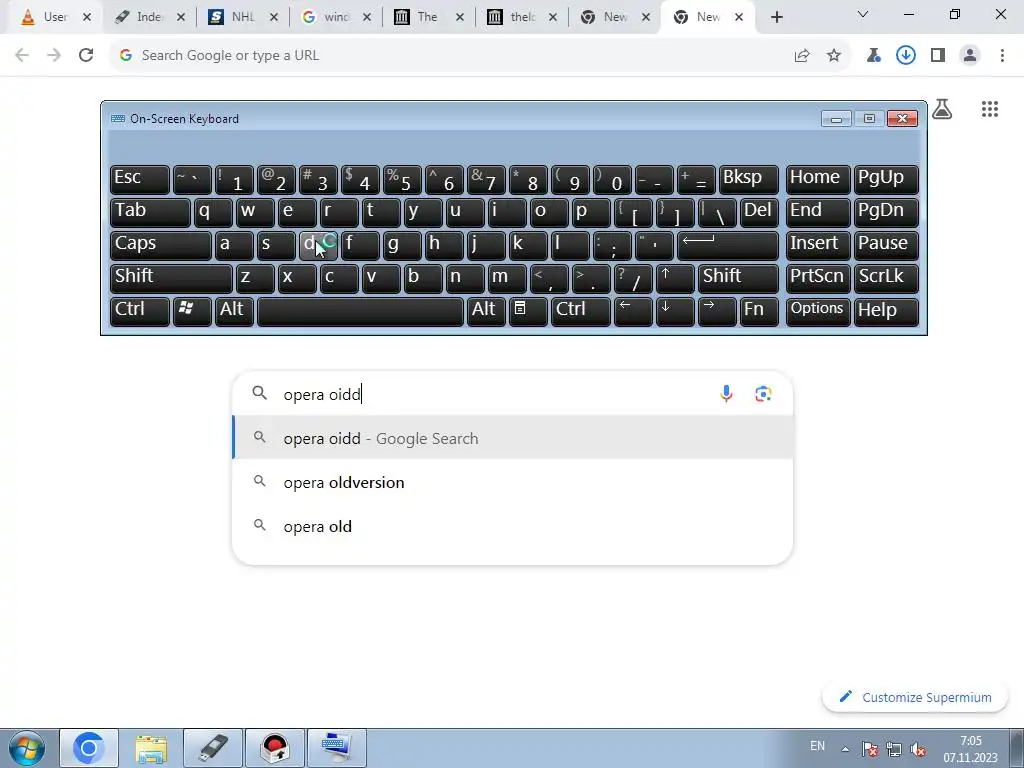Click the Enter key on On-Screen Keyboard
Viewport: 1024px width, 768px height.
728,245
